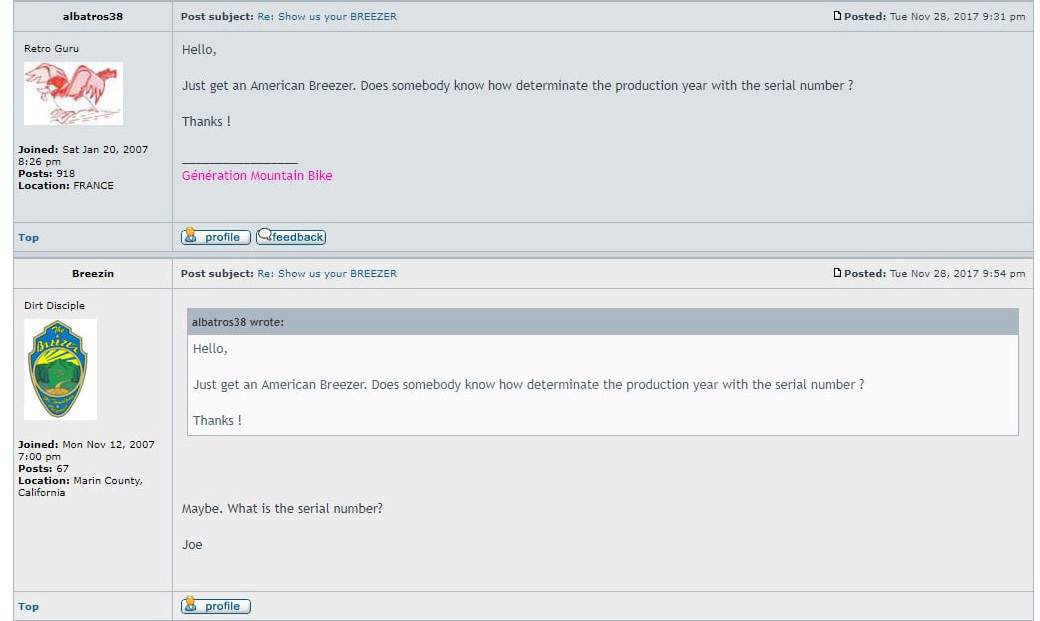Click Breezin's Breezer badge avatar

pyautogui.click(x=60, y=370)
